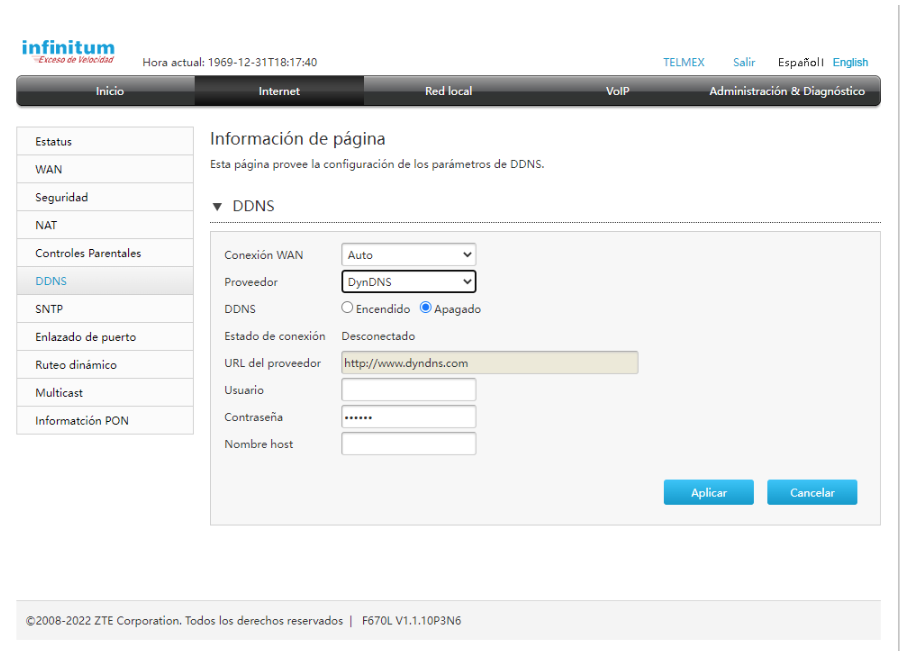Viewport: 900px width, 651px height.
Task: Open Administración & Diagnóstico tab
Action: coord(786,91)
